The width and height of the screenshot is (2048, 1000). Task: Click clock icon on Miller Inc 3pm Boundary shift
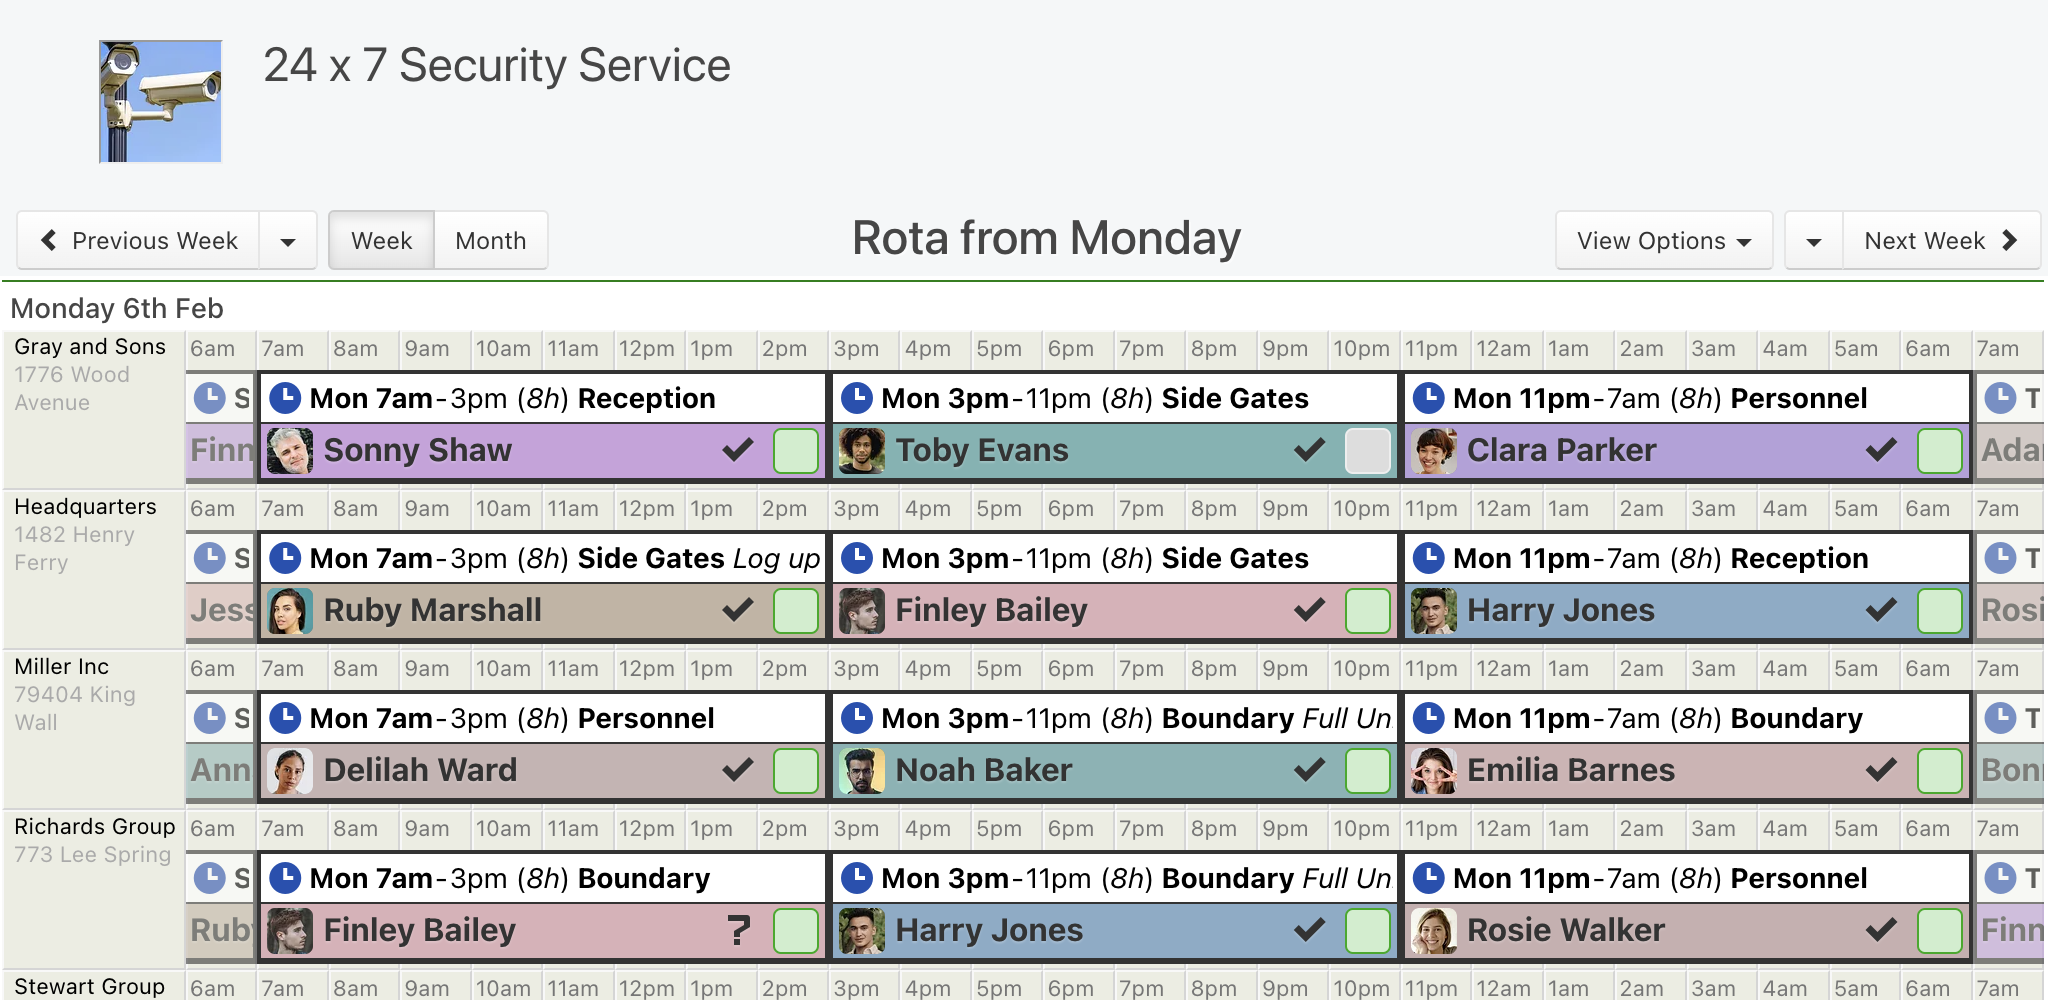[x=857, y=718]
